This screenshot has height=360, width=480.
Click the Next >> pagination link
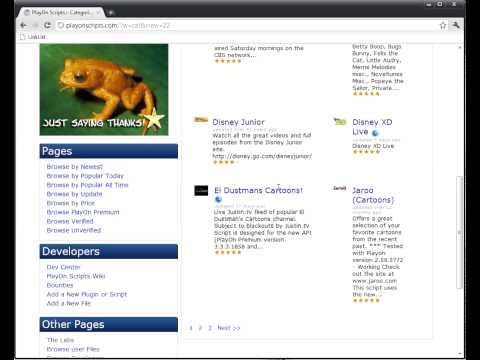(229, 328)
